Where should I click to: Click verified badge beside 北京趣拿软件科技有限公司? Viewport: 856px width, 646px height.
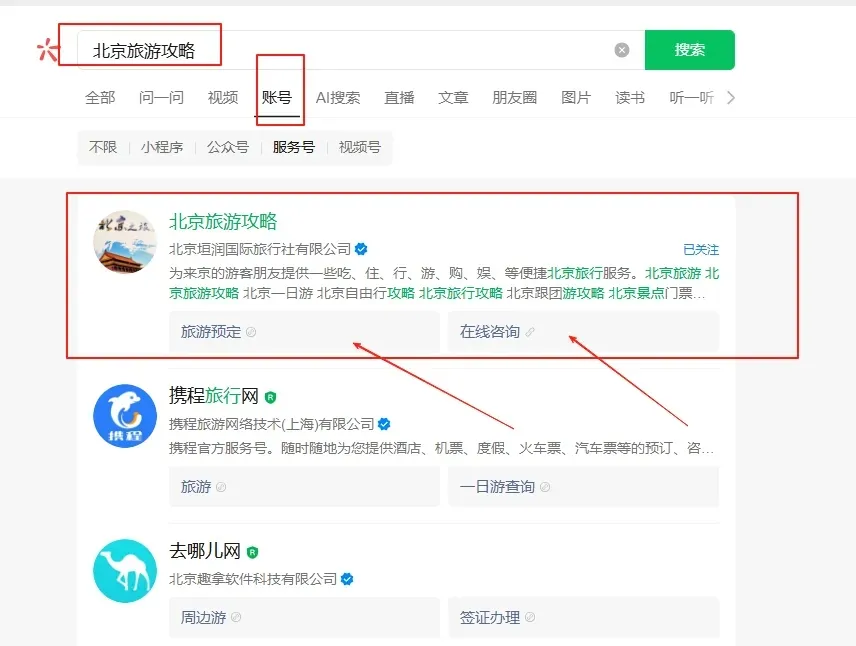[x=347, y=579]
